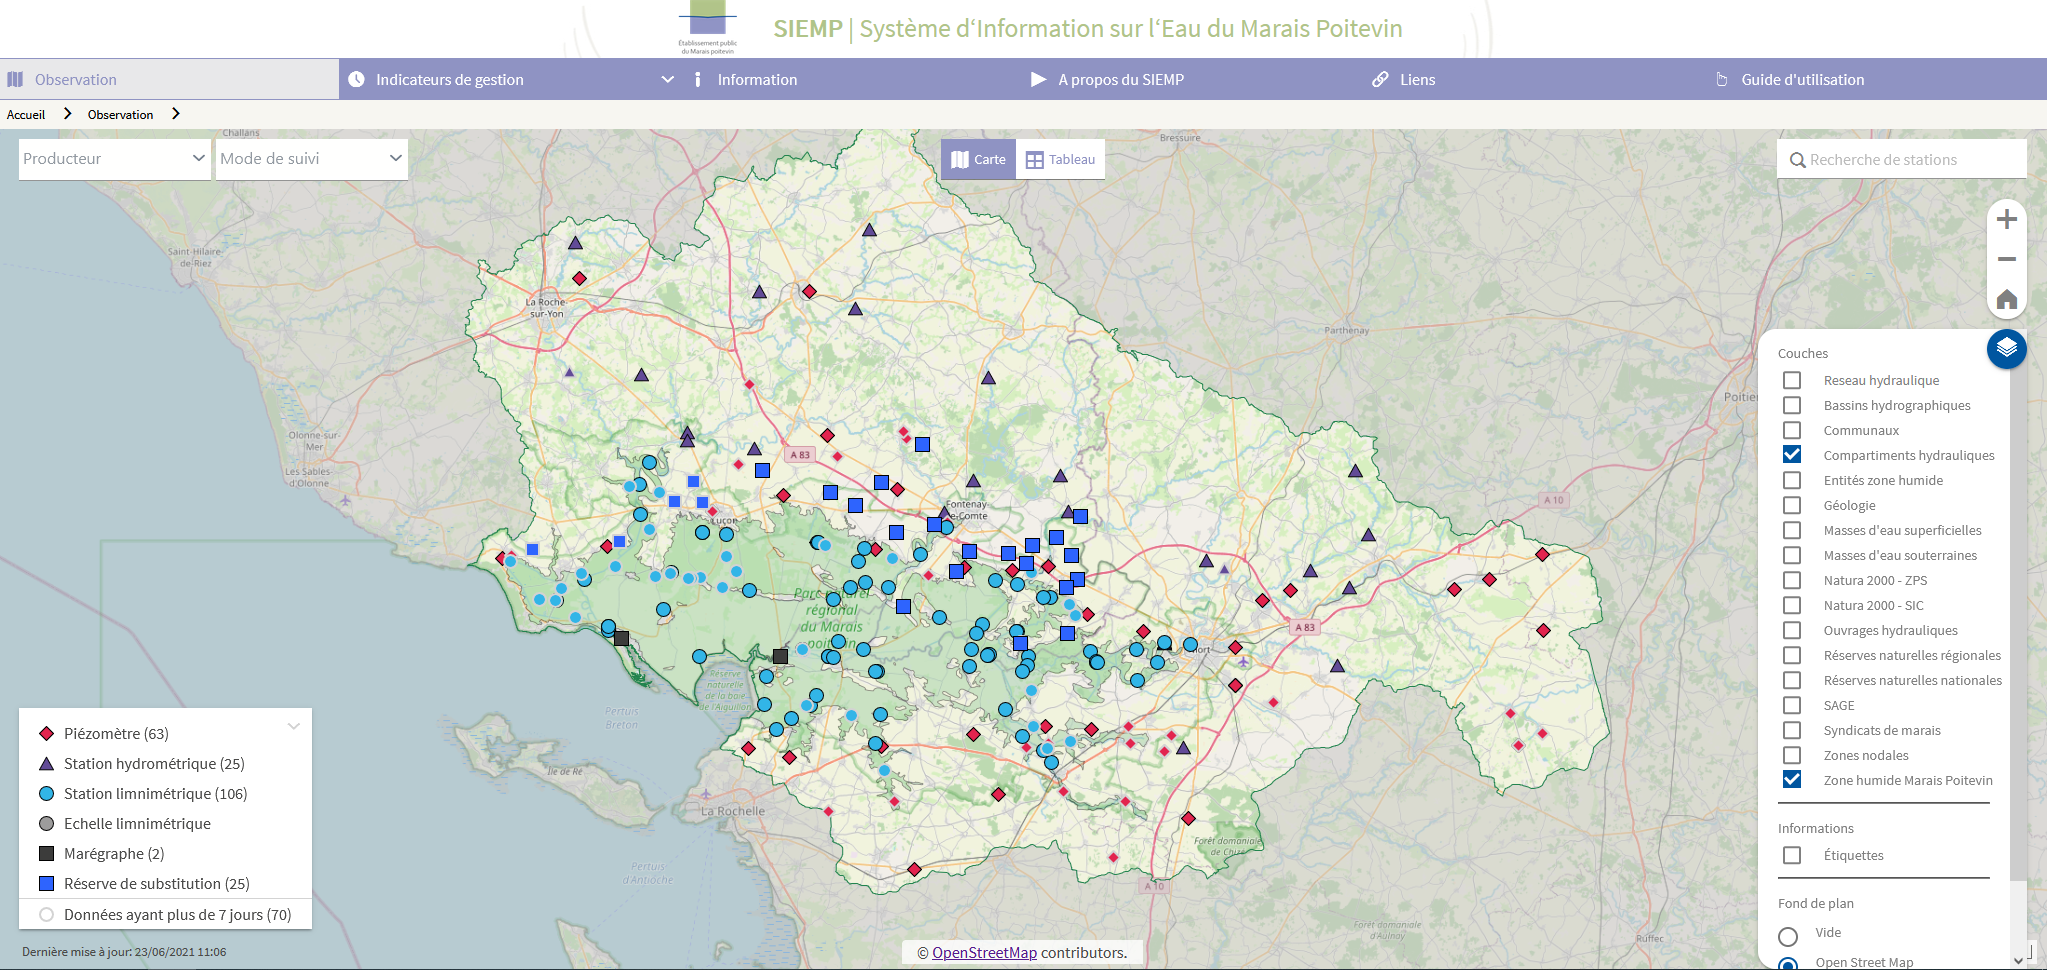The width and height of the screenshot is (2047, 970).
Task: Zoom in with the plus button
Action: [x=2006, y=220]
